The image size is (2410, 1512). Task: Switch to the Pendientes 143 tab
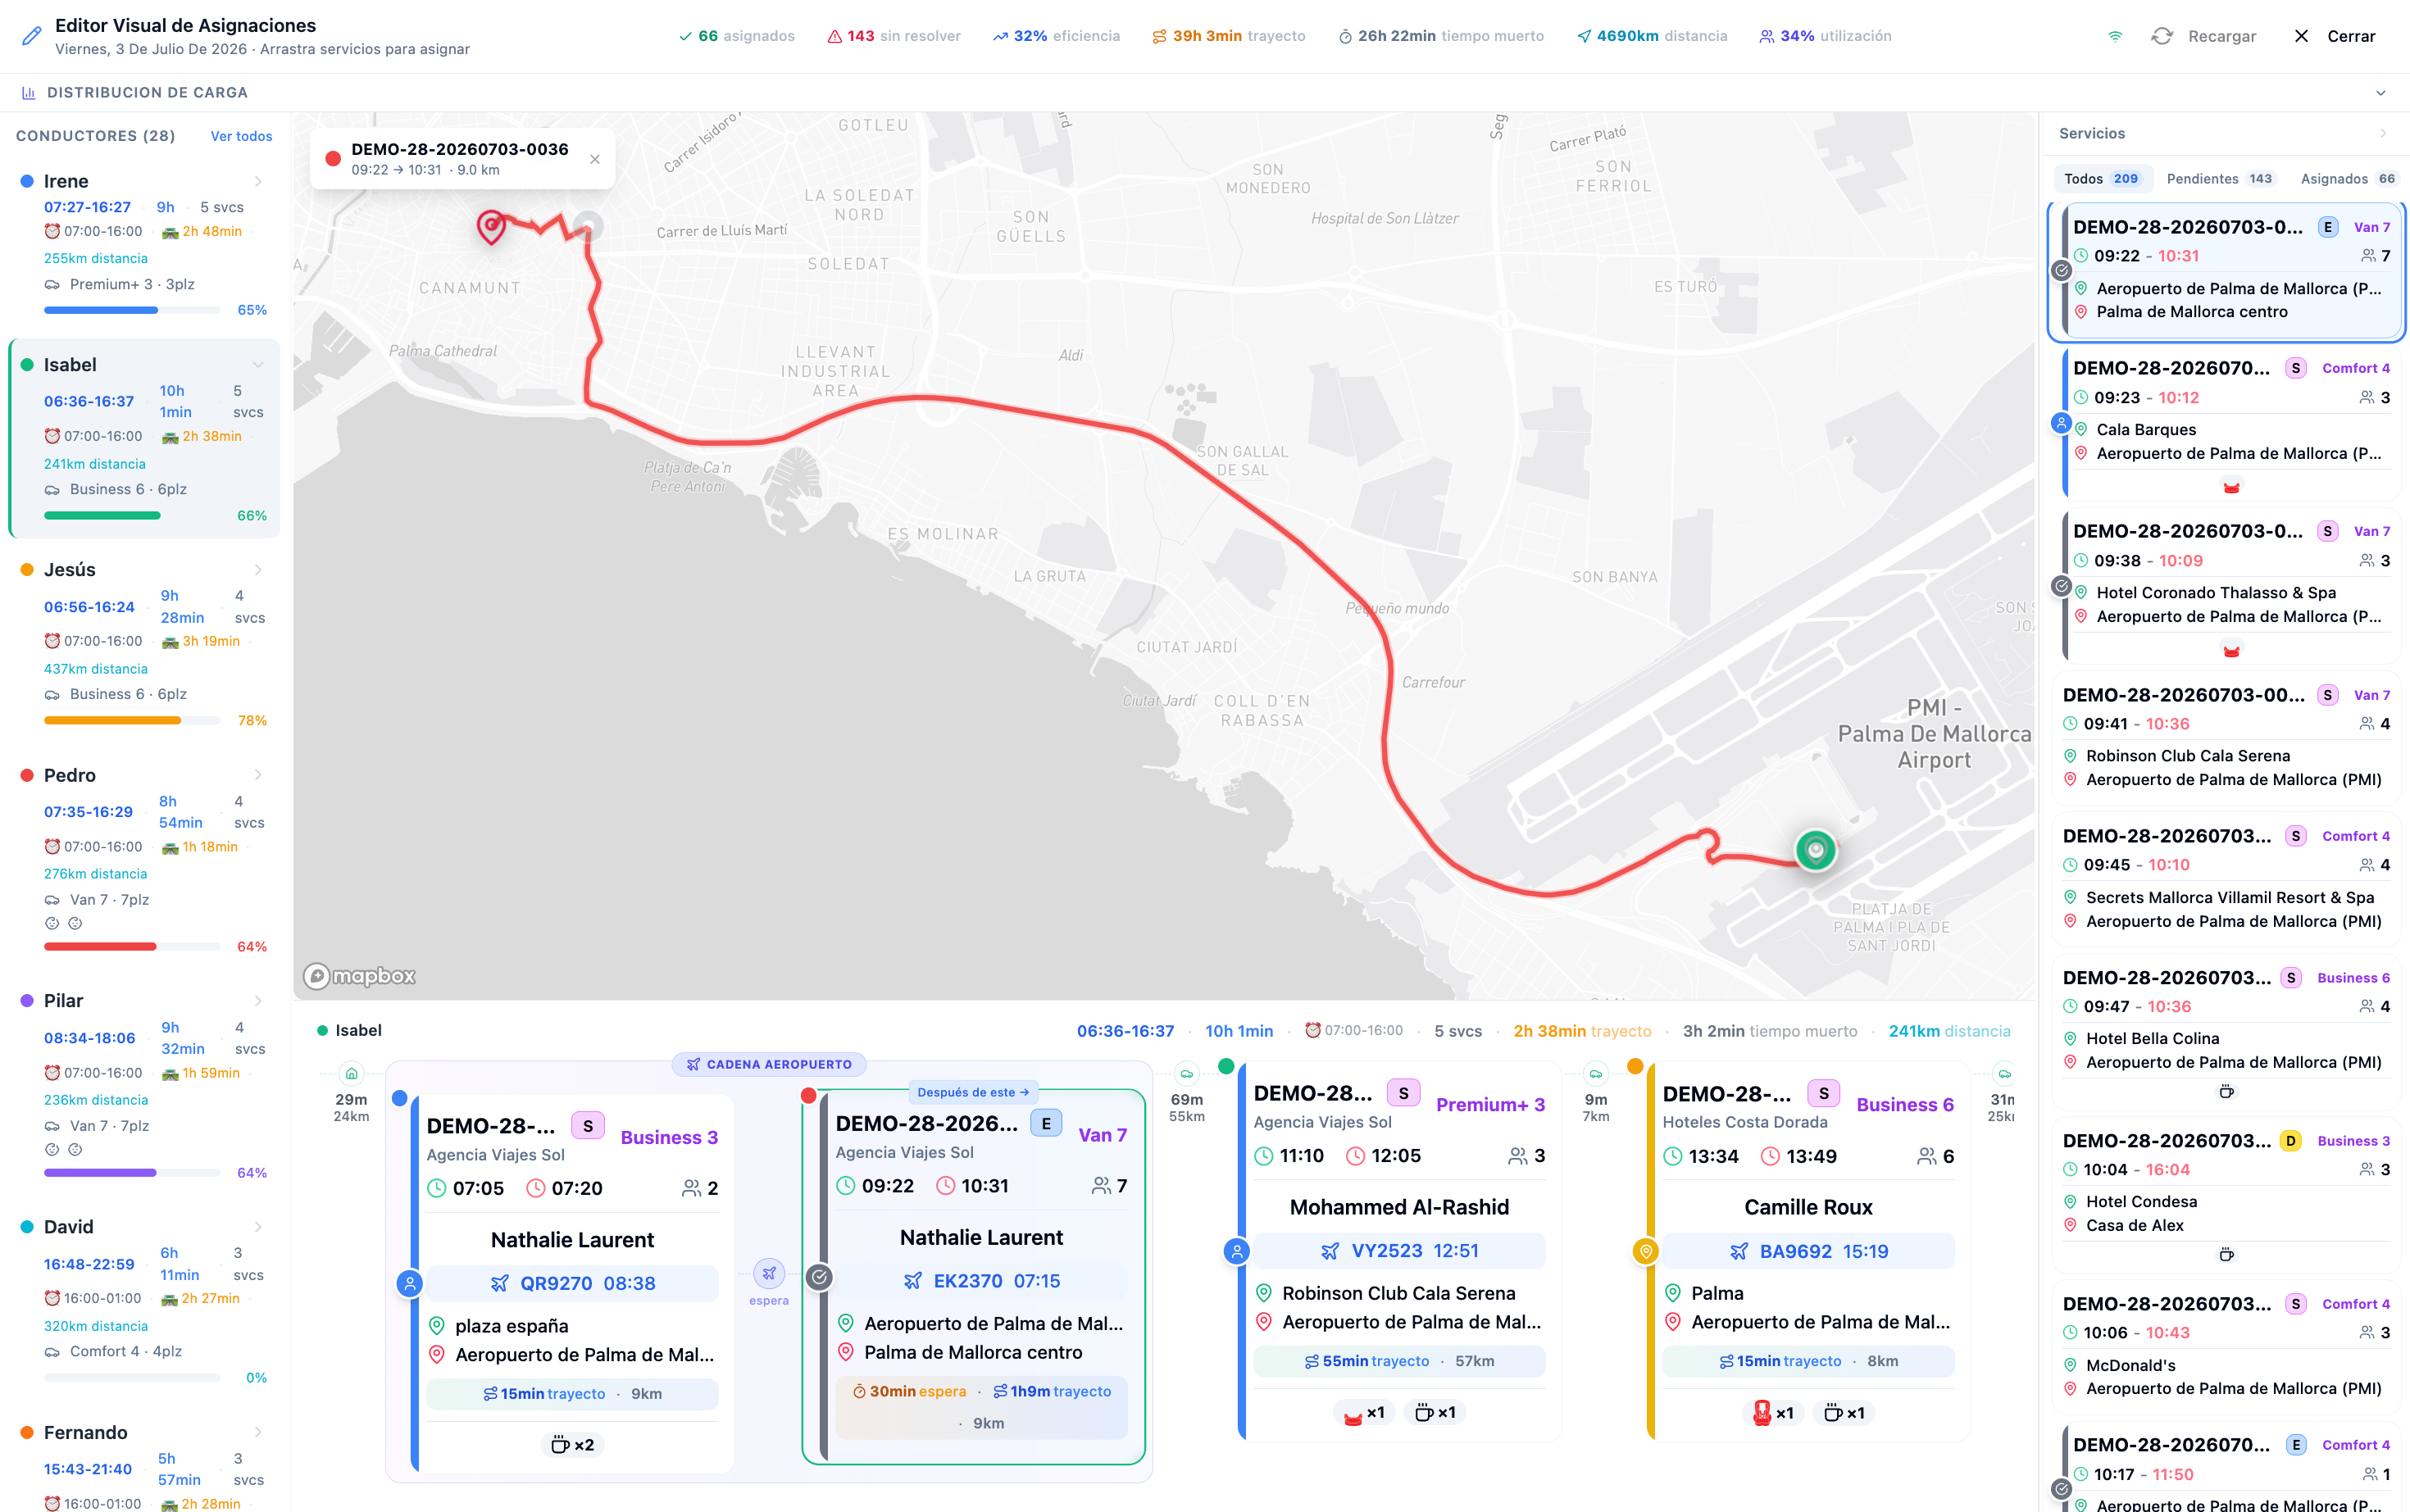point(2219,179)
